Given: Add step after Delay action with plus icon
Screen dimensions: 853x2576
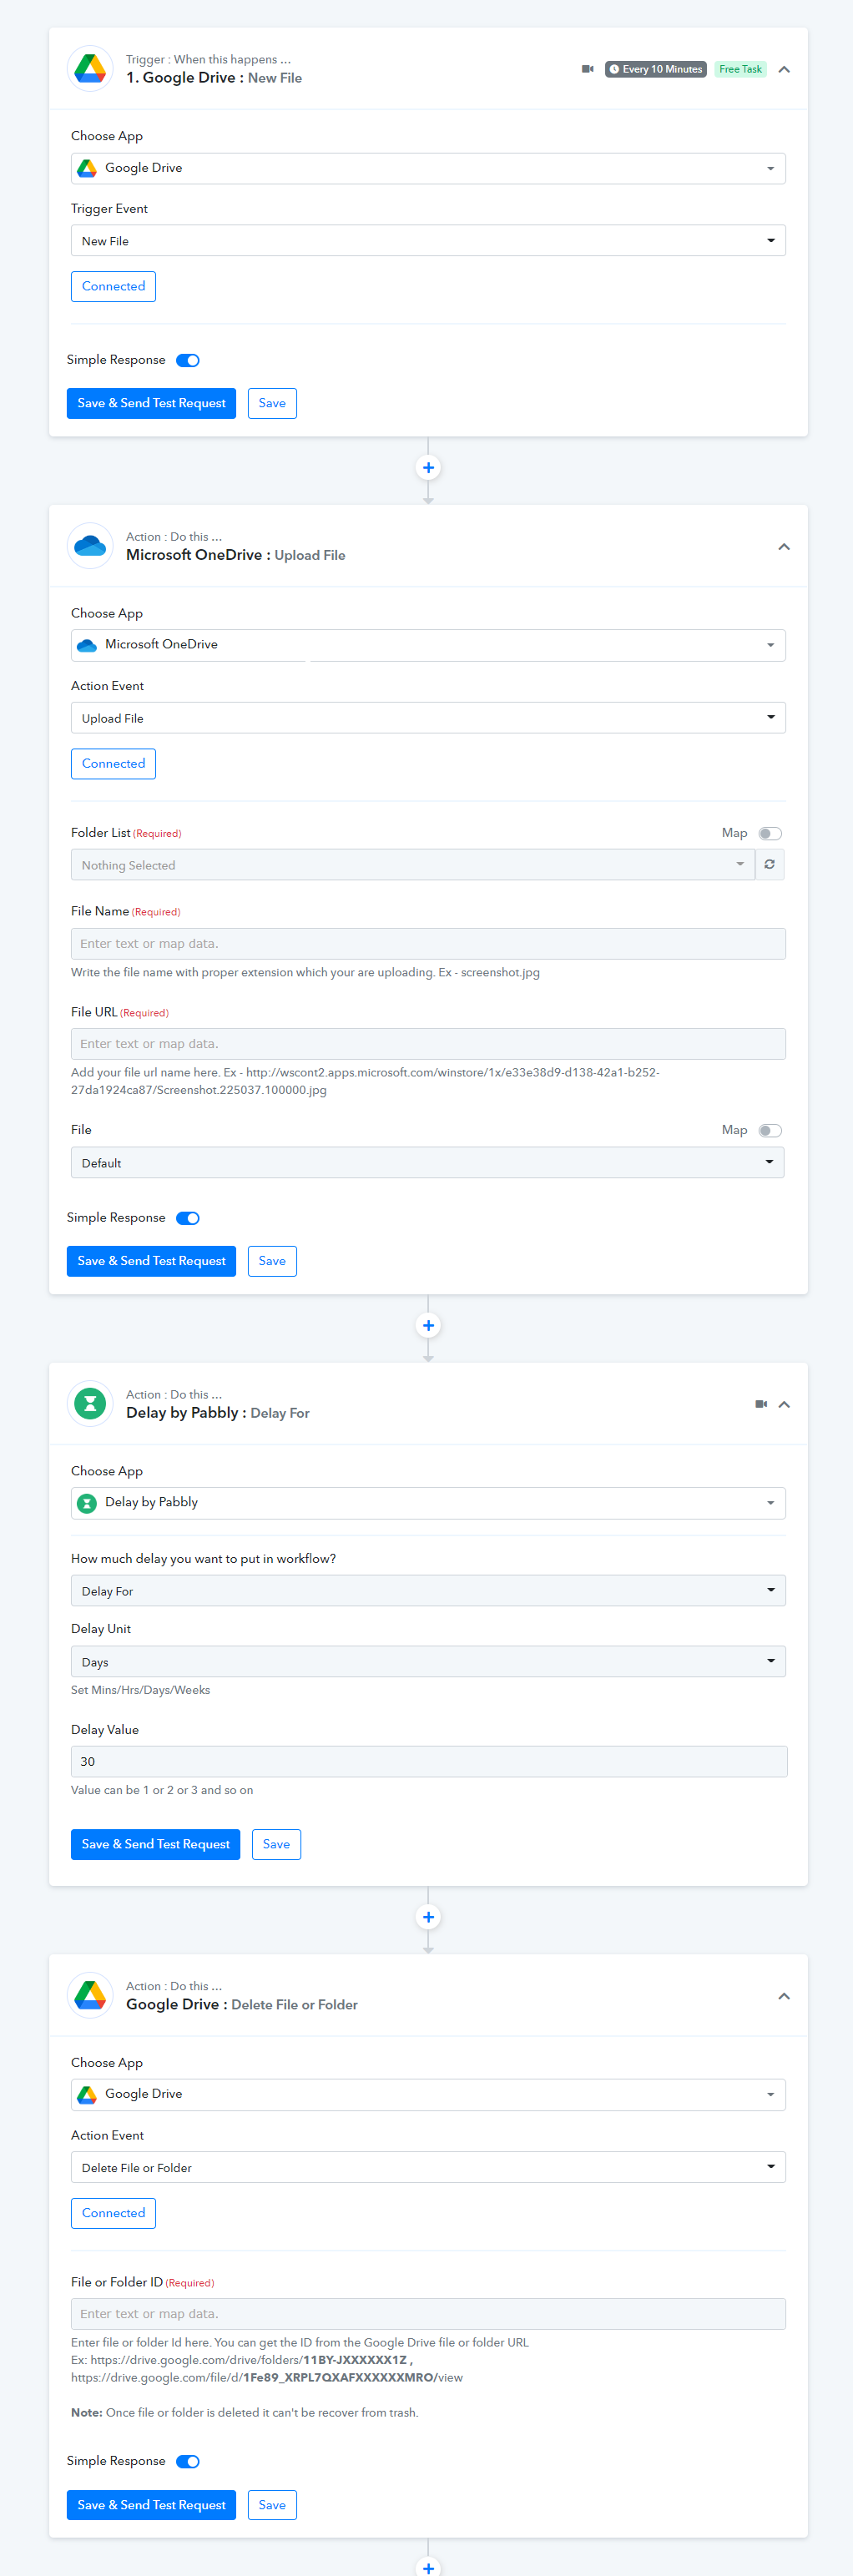Looking at the screenshot, I should (x=428, y=1917).
